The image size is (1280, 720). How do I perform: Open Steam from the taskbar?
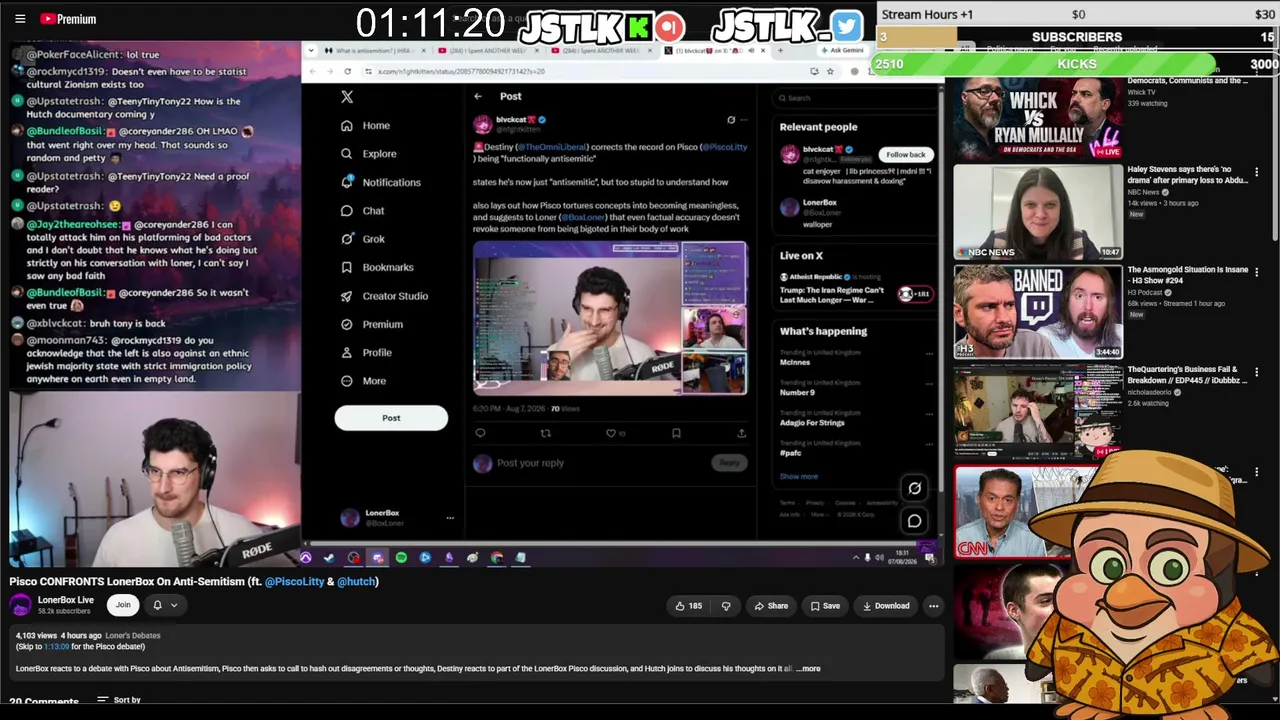[x=329, y=557]
